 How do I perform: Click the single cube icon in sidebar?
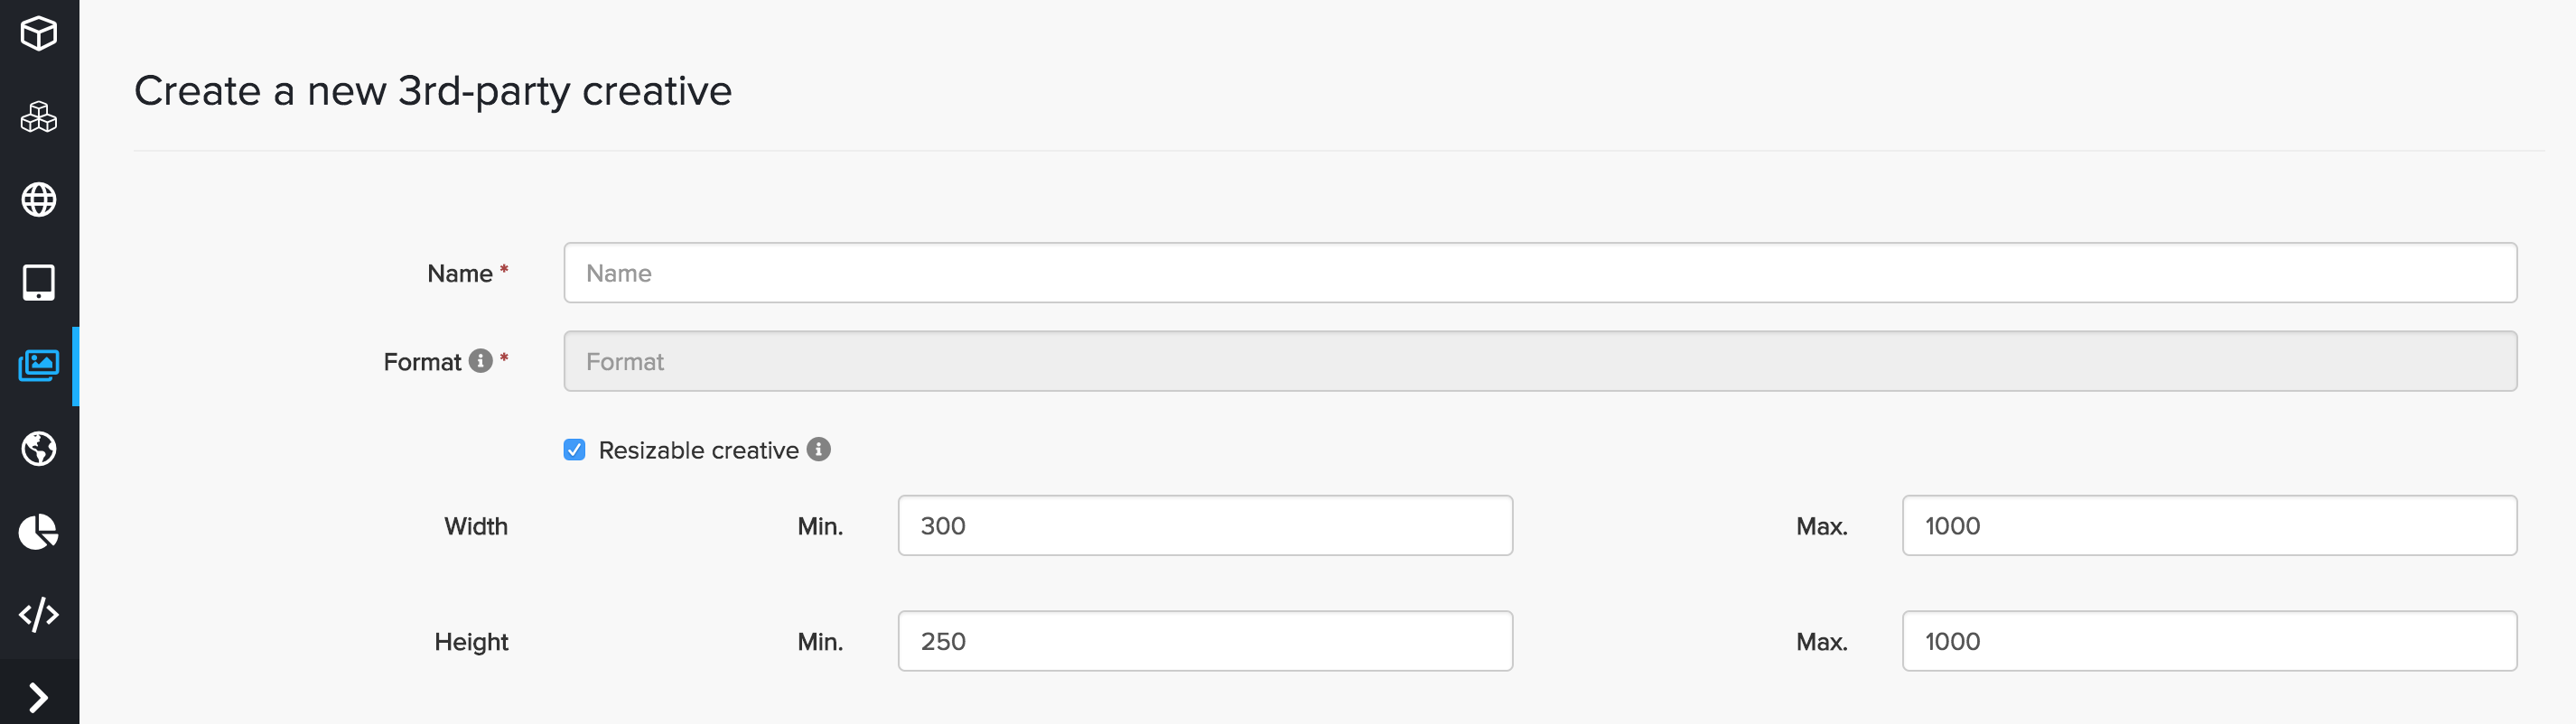click(39, 34)
